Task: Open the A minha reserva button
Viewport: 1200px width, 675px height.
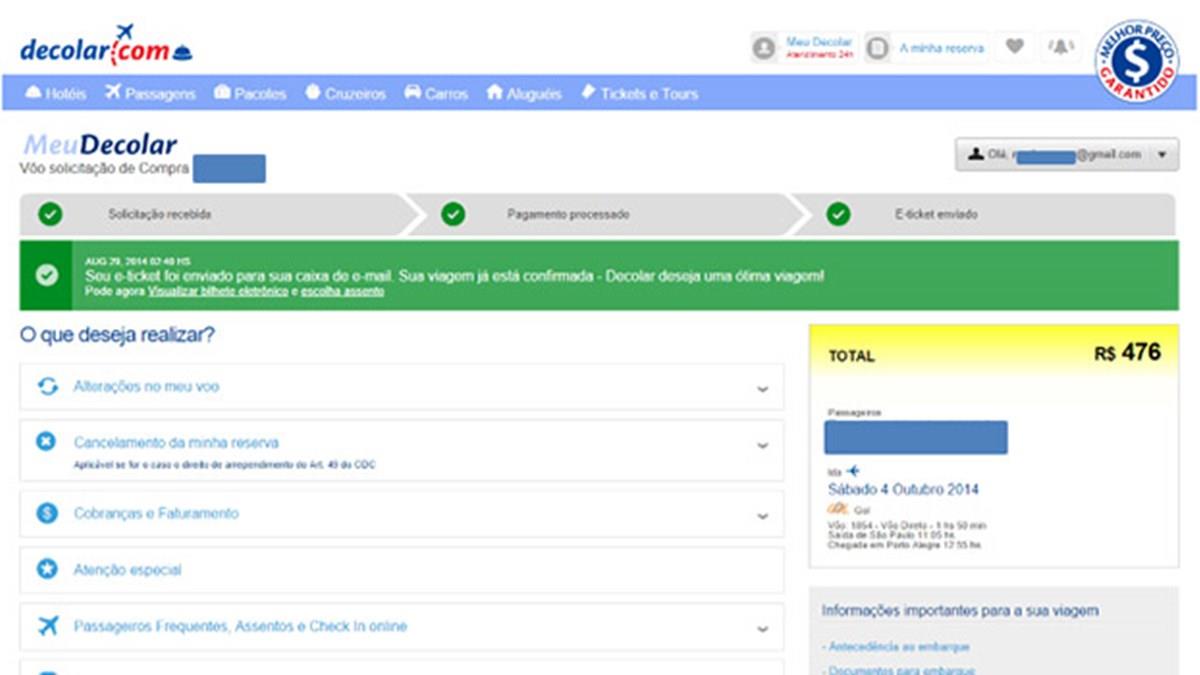Action: 926,47
